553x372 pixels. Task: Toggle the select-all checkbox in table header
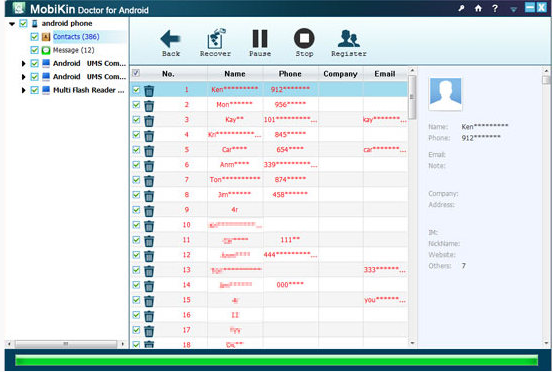[x=136, y=73]
